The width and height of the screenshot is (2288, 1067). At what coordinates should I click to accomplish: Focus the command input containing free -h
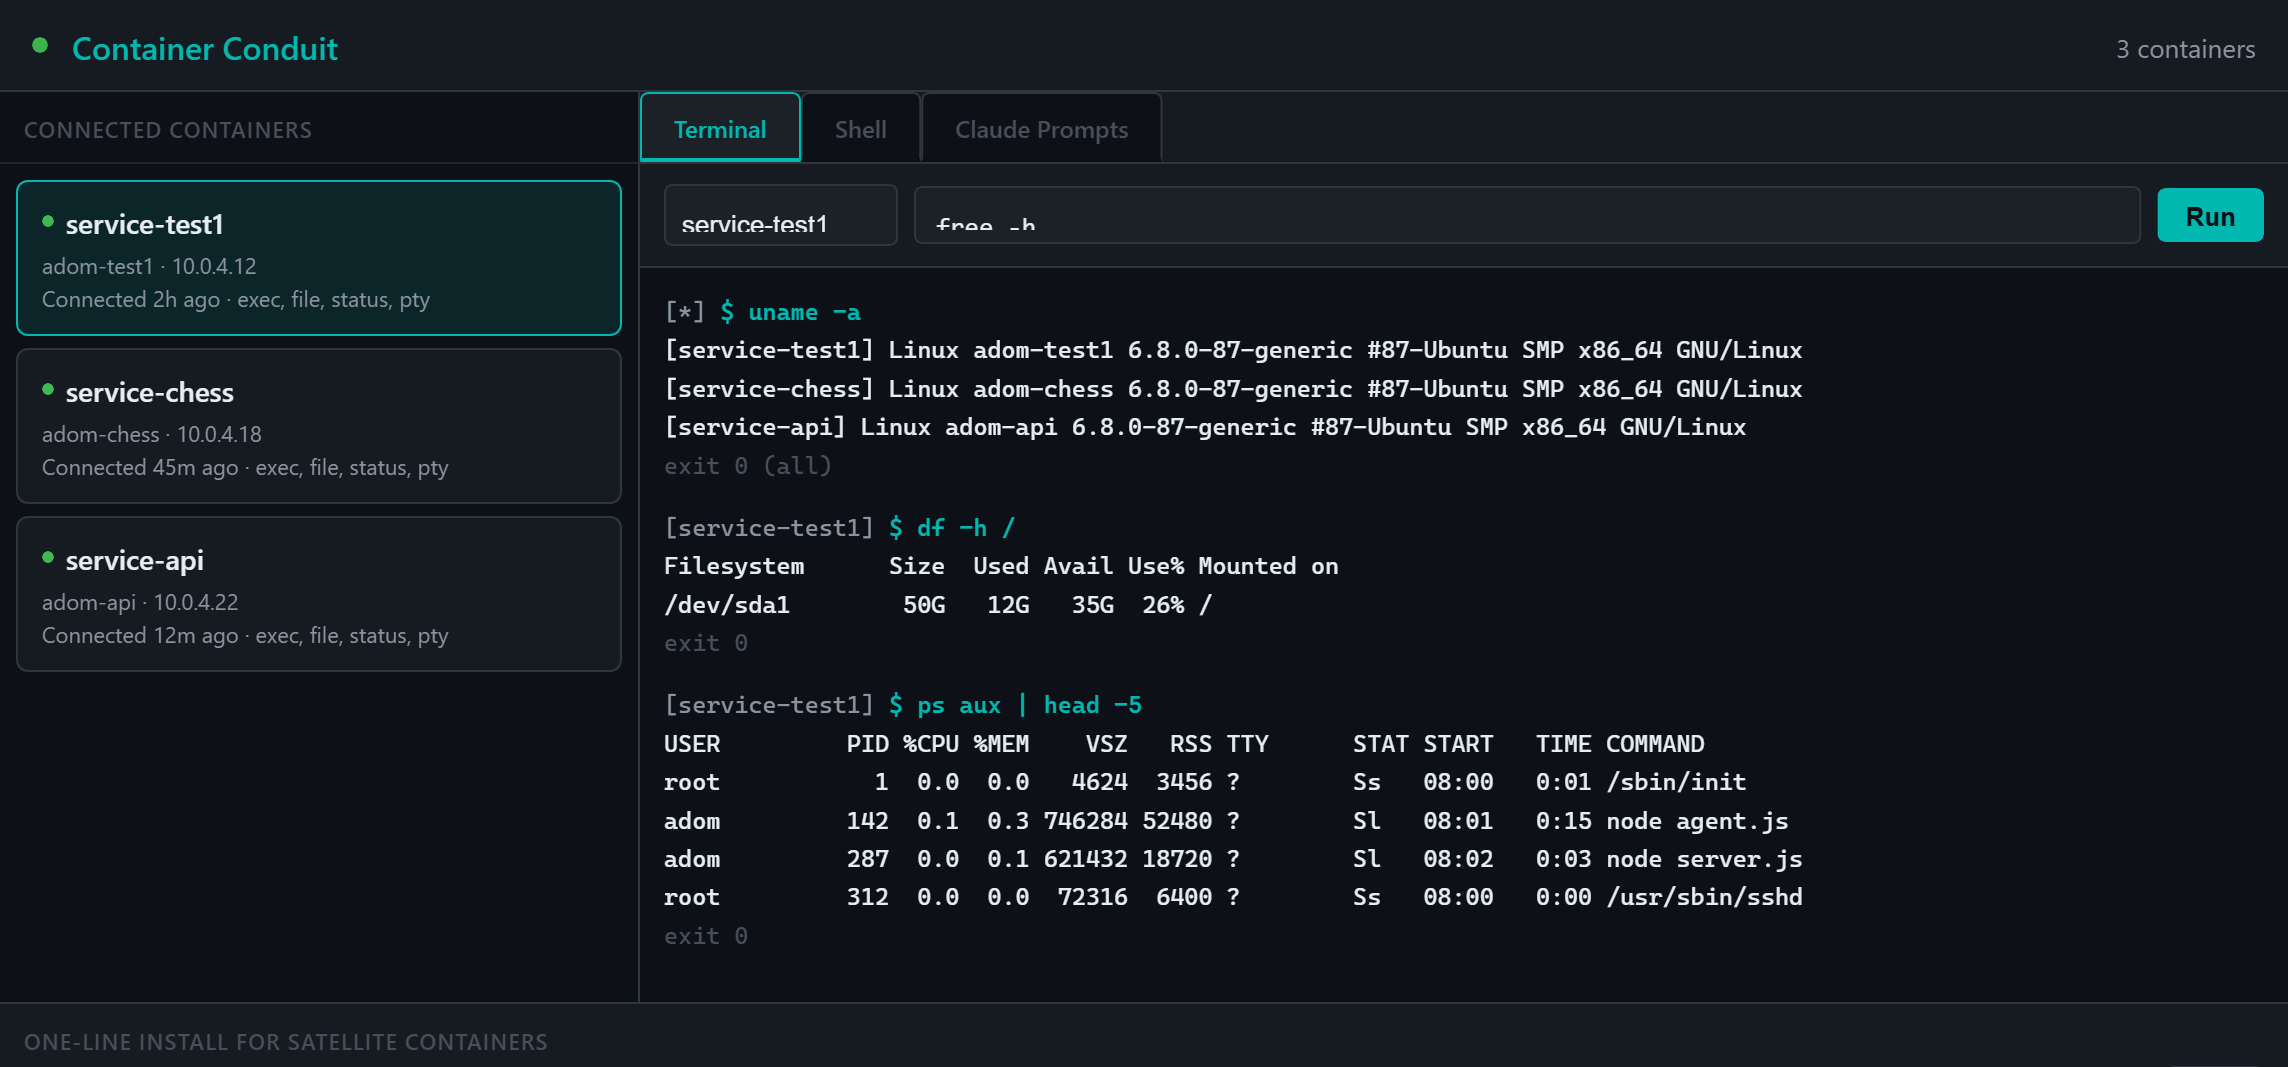pos(1527,215)
